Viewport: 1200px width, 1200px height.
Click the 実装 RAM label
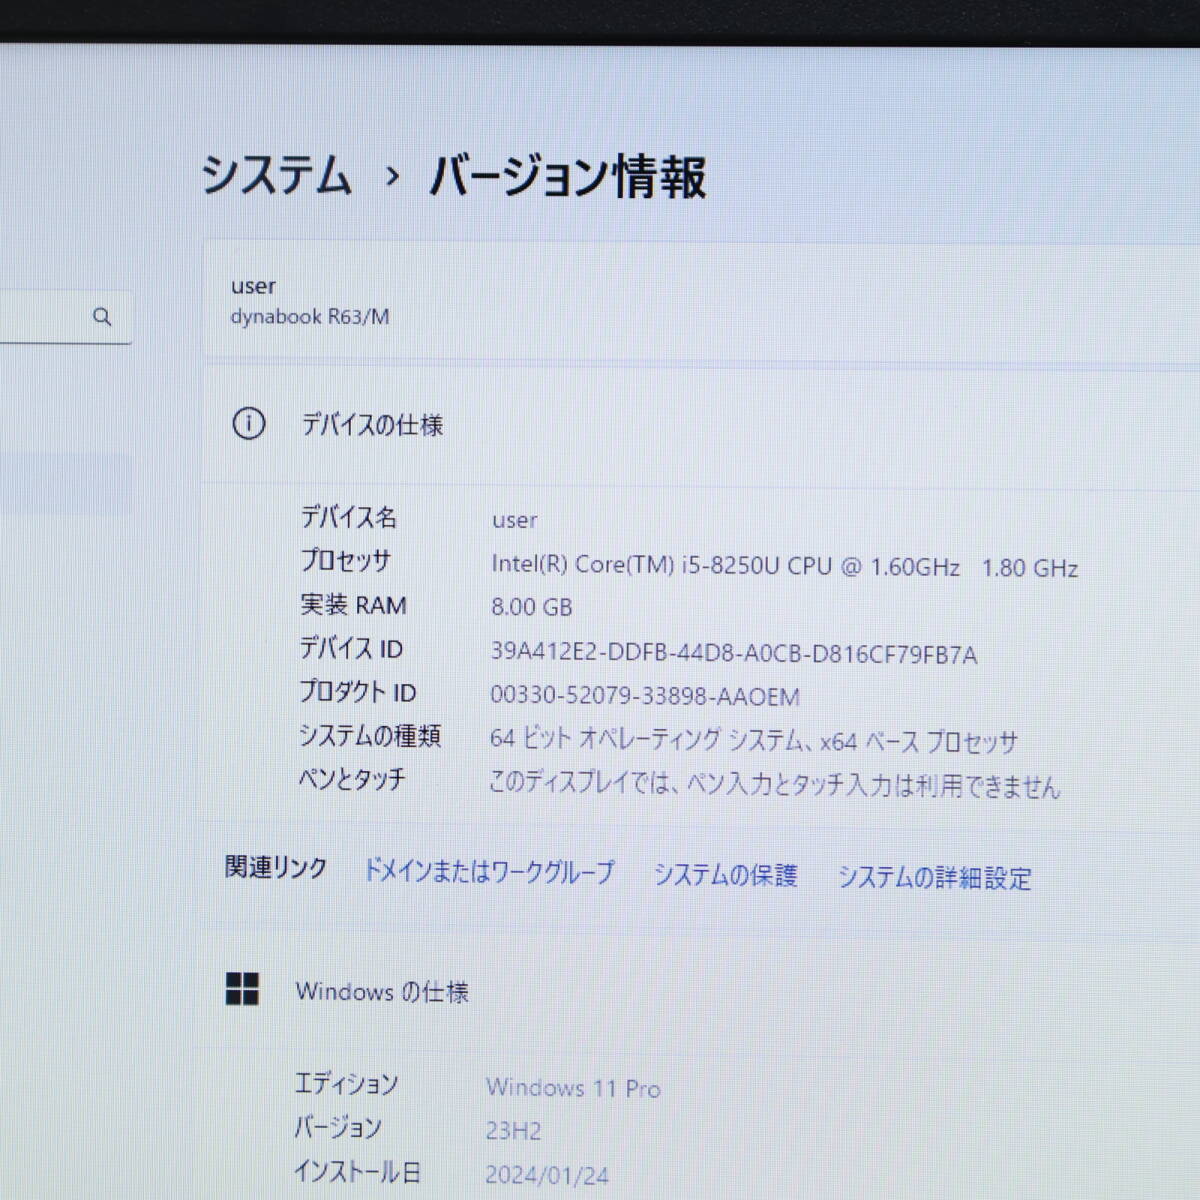click(x=353, y=605)
